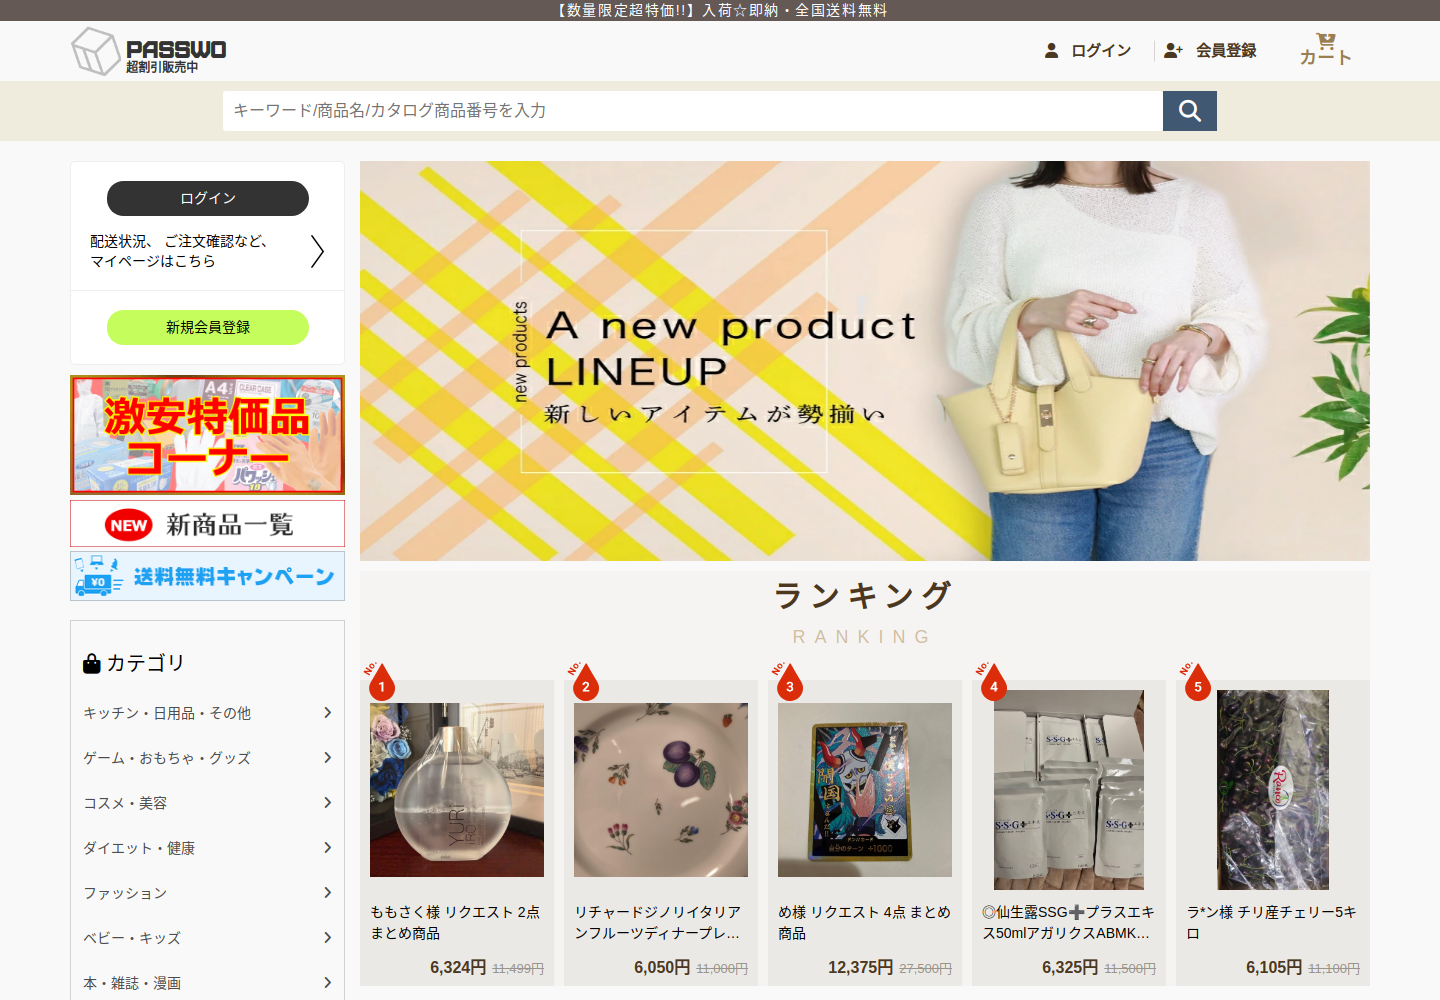Screen dimensions: 1440x1000
Task: Open the Richard Ginori plate product image
Action: [661, 790]
